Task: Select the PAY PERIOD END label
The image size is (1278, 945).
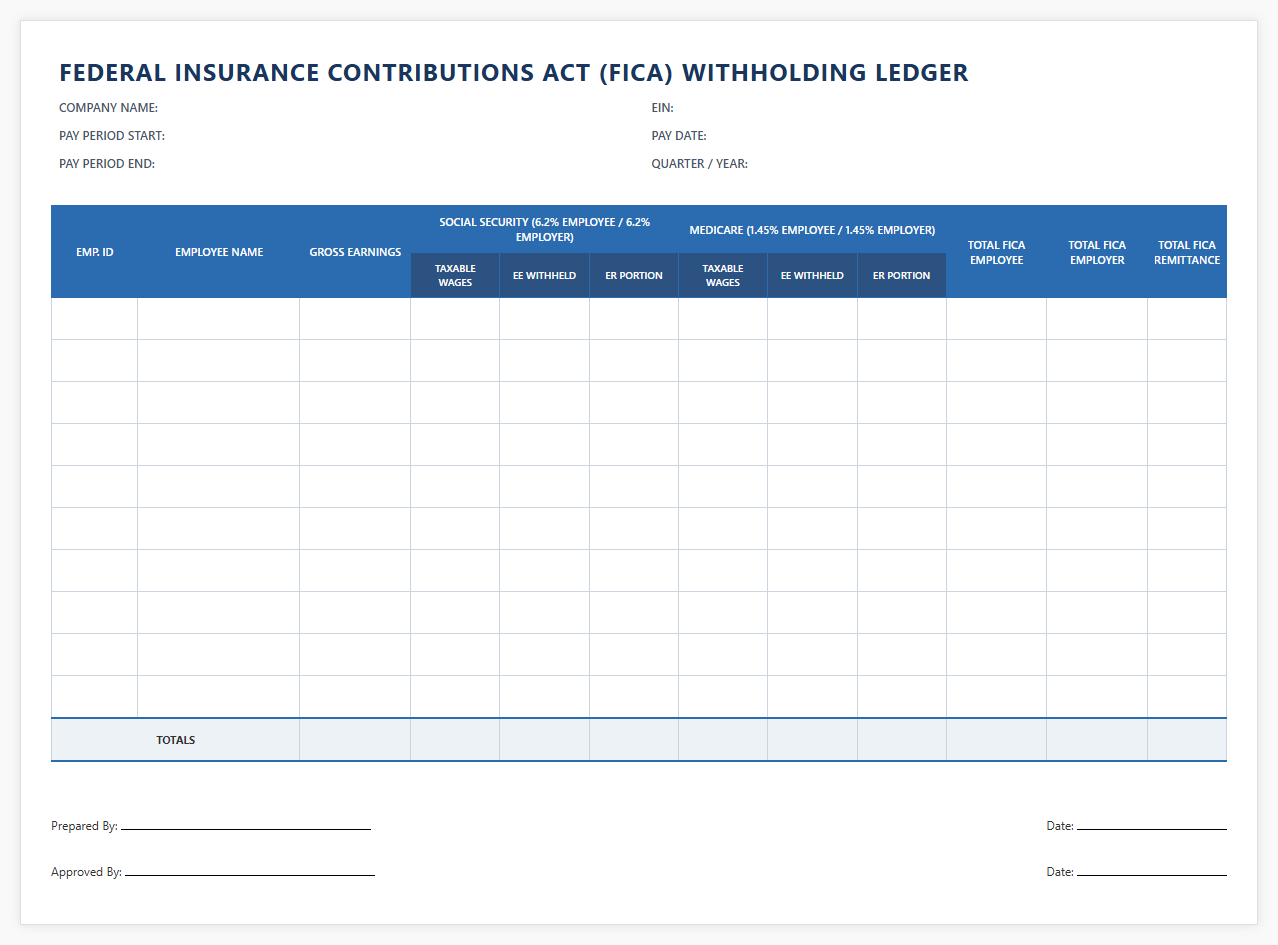Action: click(x=107, y=164)
